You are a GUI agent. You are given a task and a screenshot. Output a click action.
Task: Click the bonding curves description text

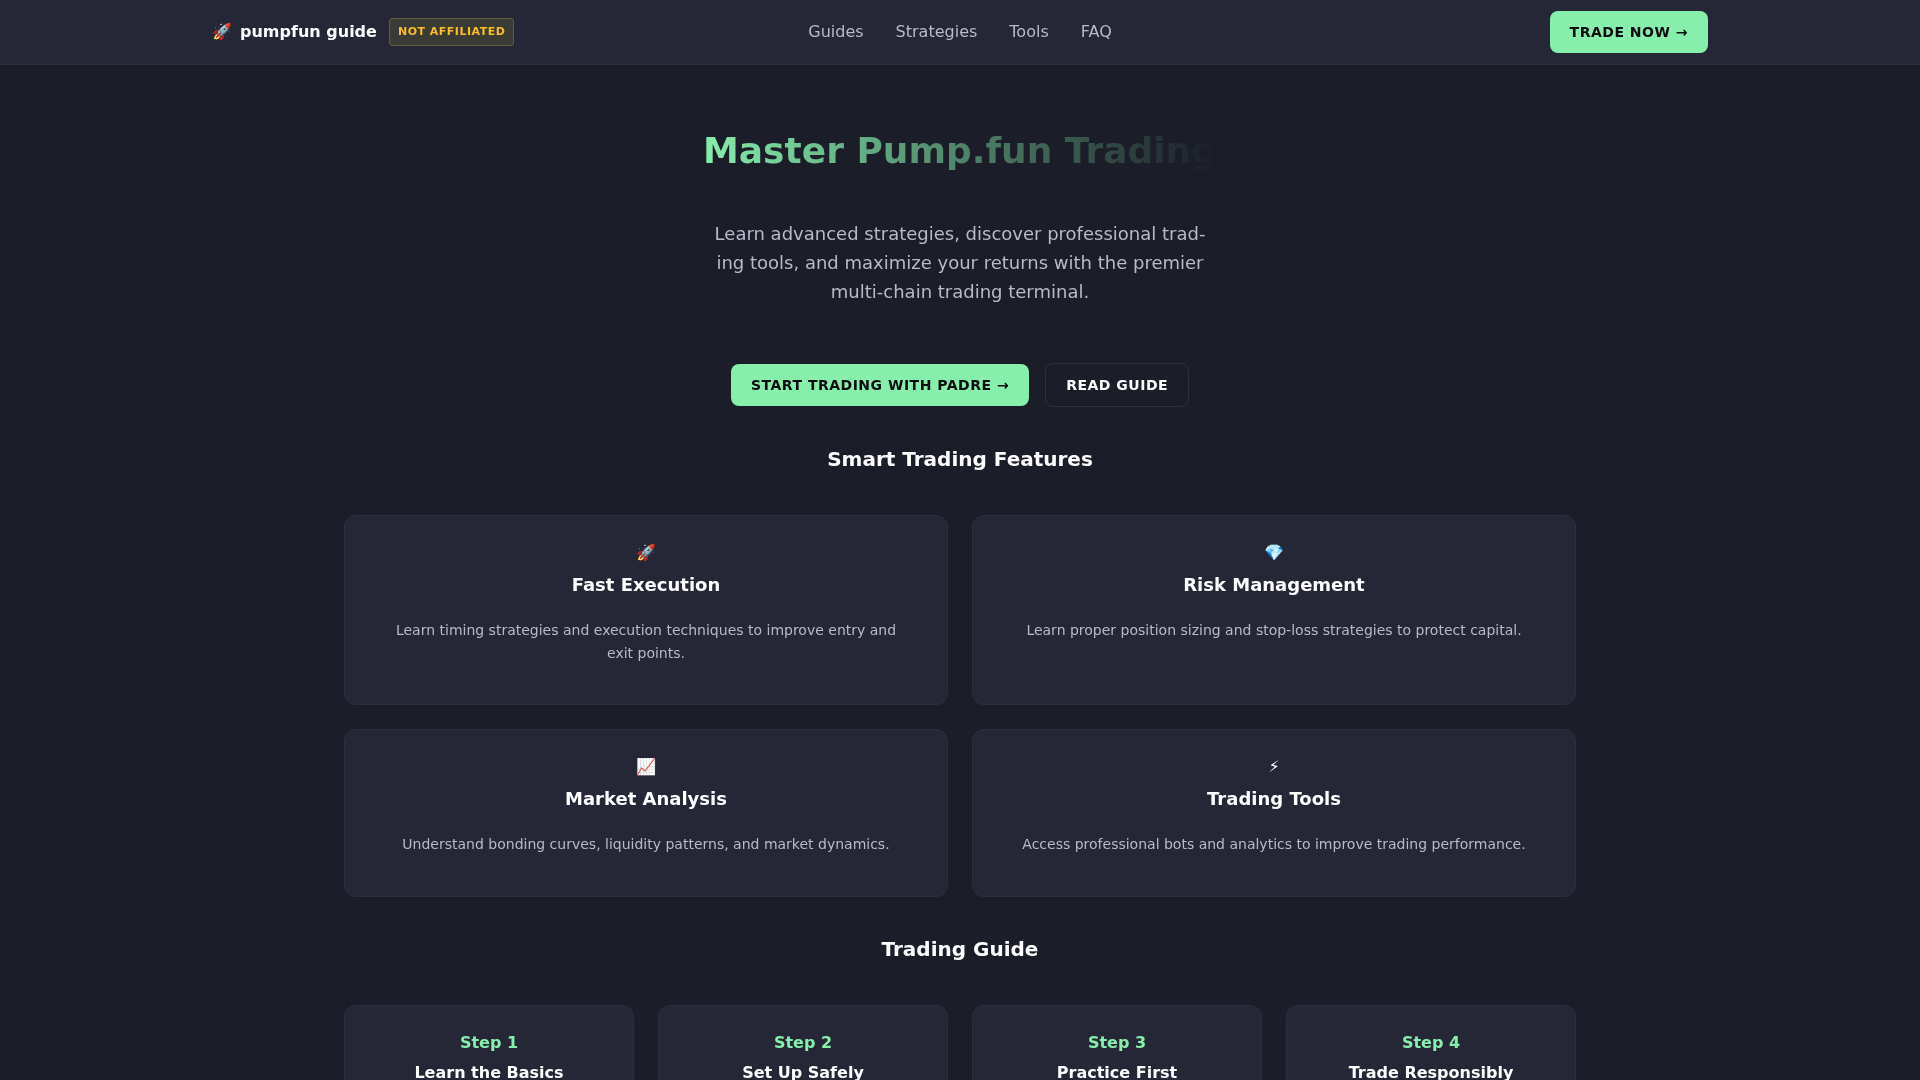pos(646,844)
